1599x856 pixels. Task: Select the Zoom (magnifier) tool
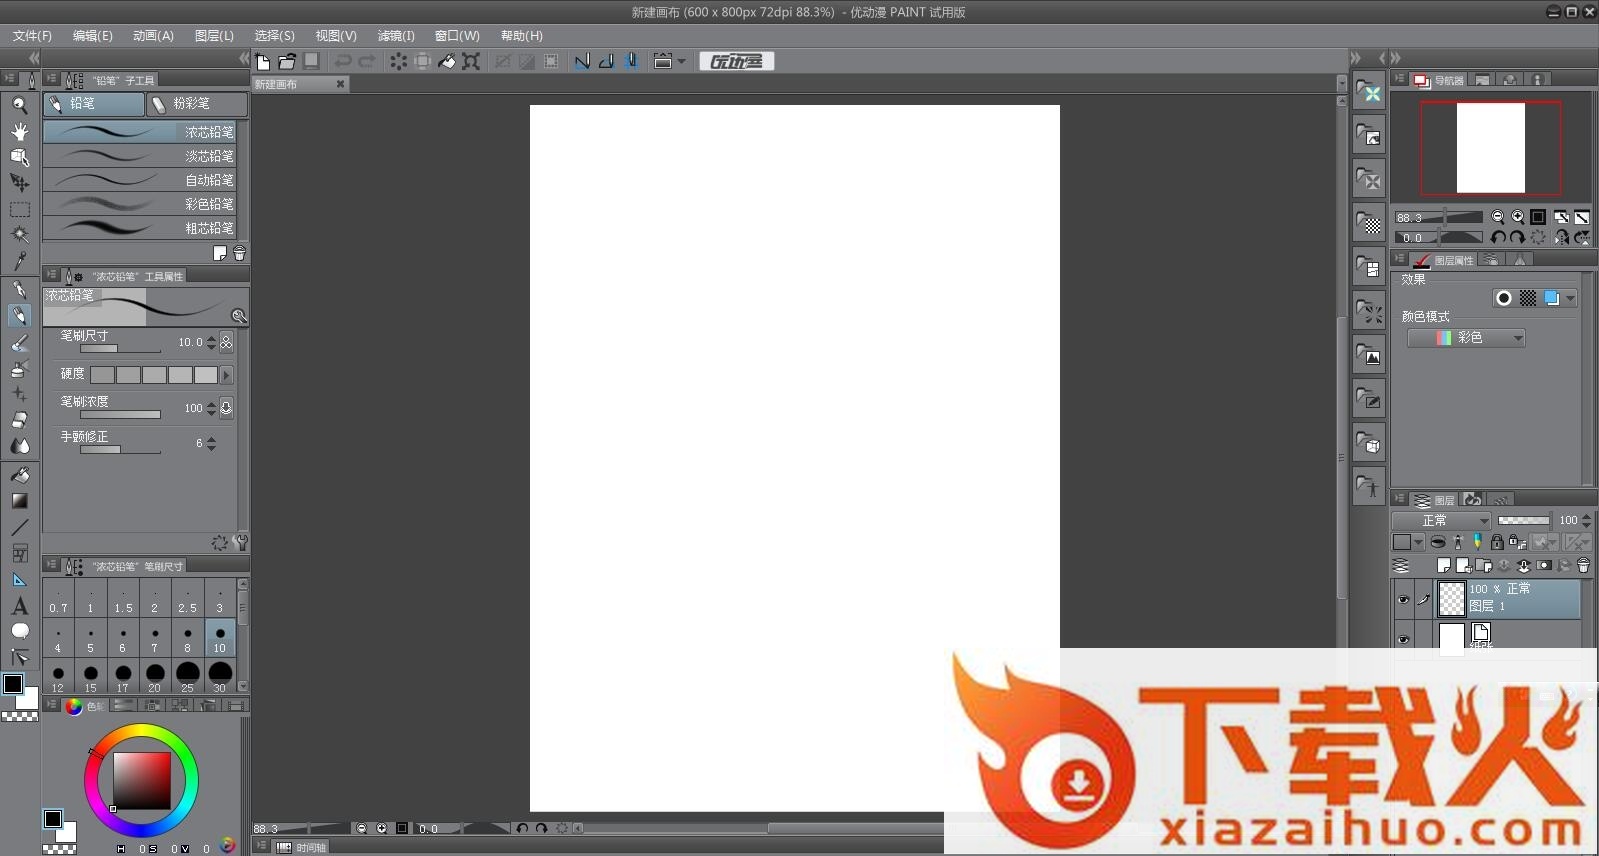(19, 105)
